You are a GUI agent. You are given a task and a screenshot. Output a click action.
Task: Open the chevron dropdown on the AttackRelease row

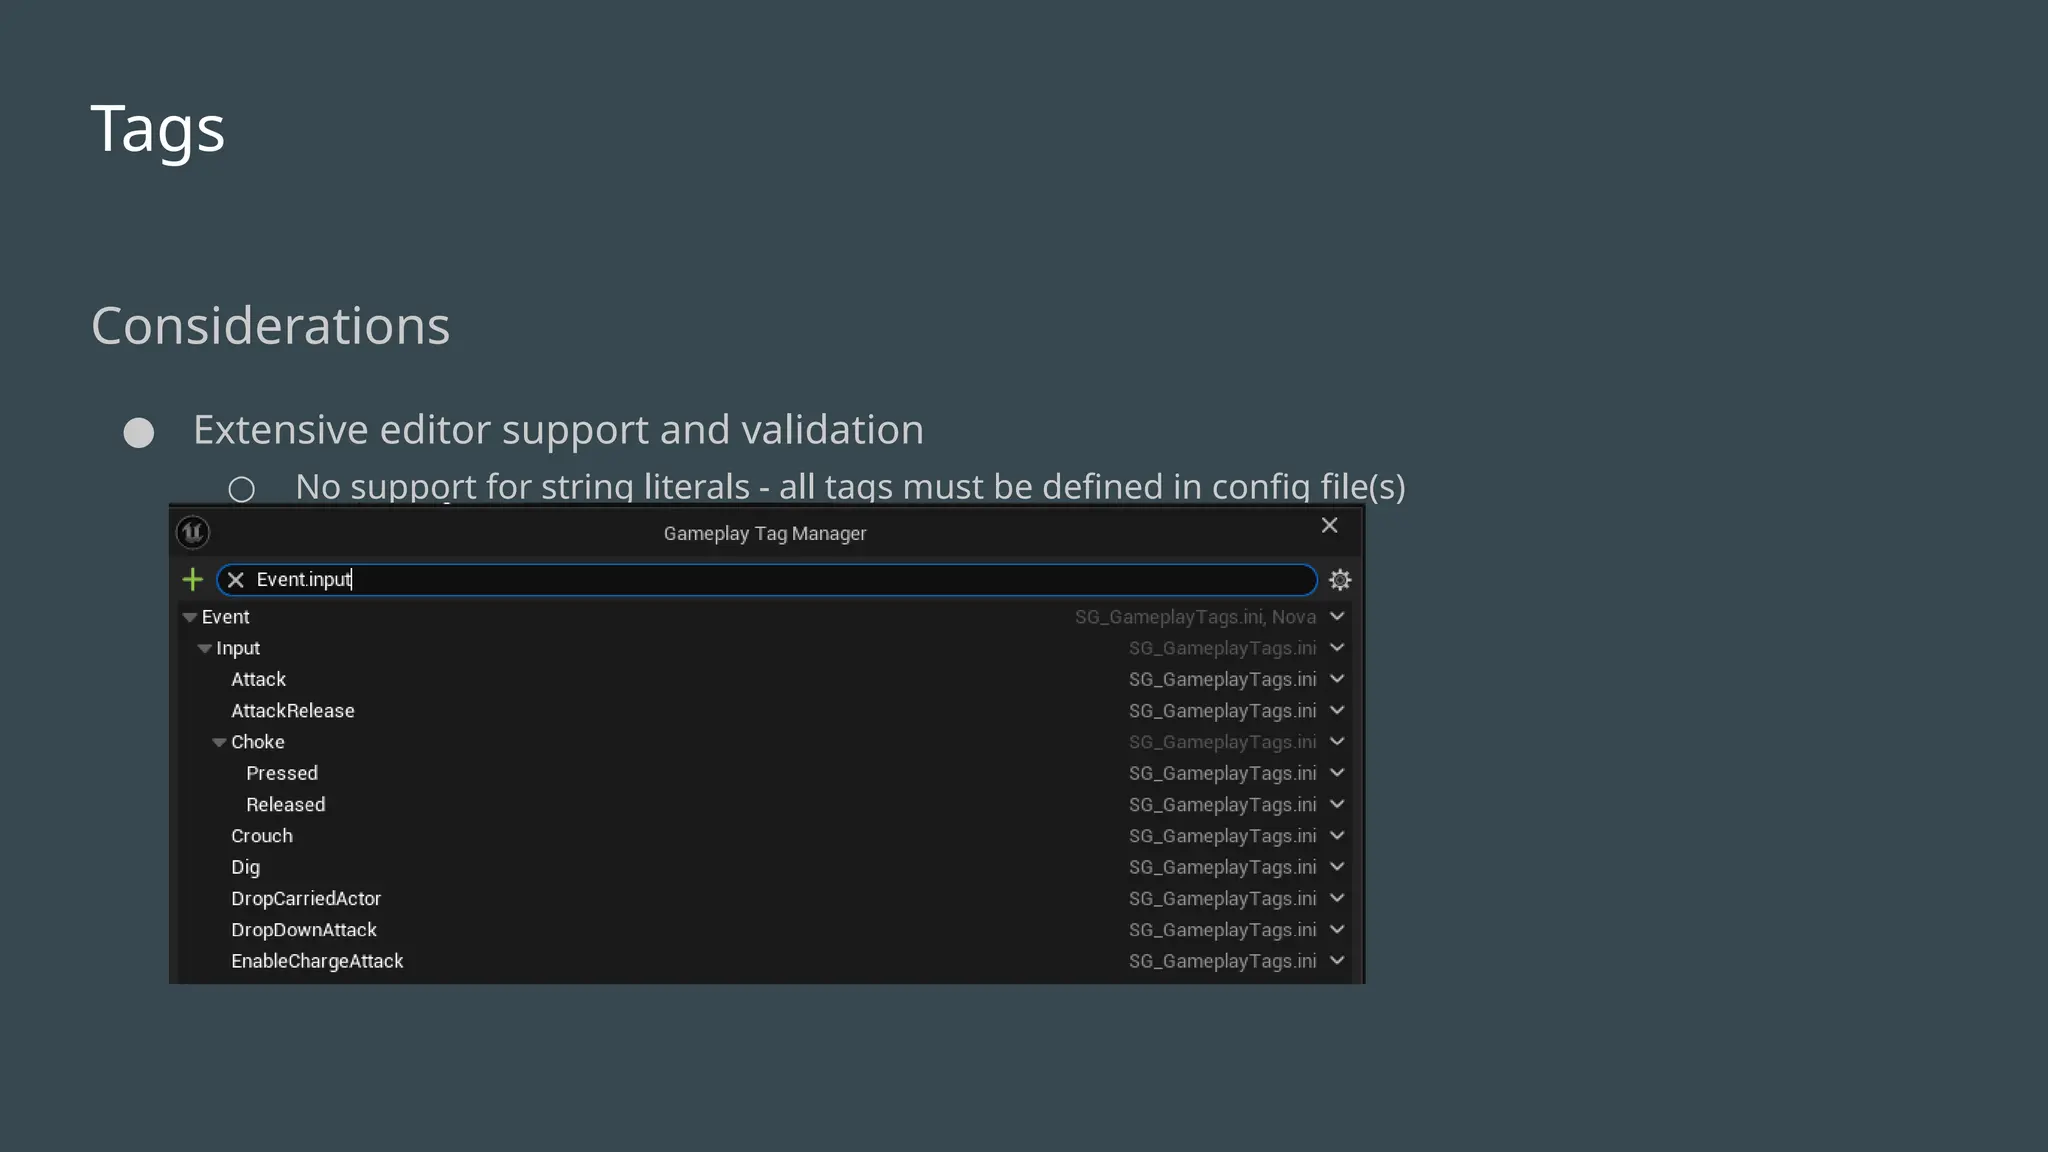[x=1337, y=710]
